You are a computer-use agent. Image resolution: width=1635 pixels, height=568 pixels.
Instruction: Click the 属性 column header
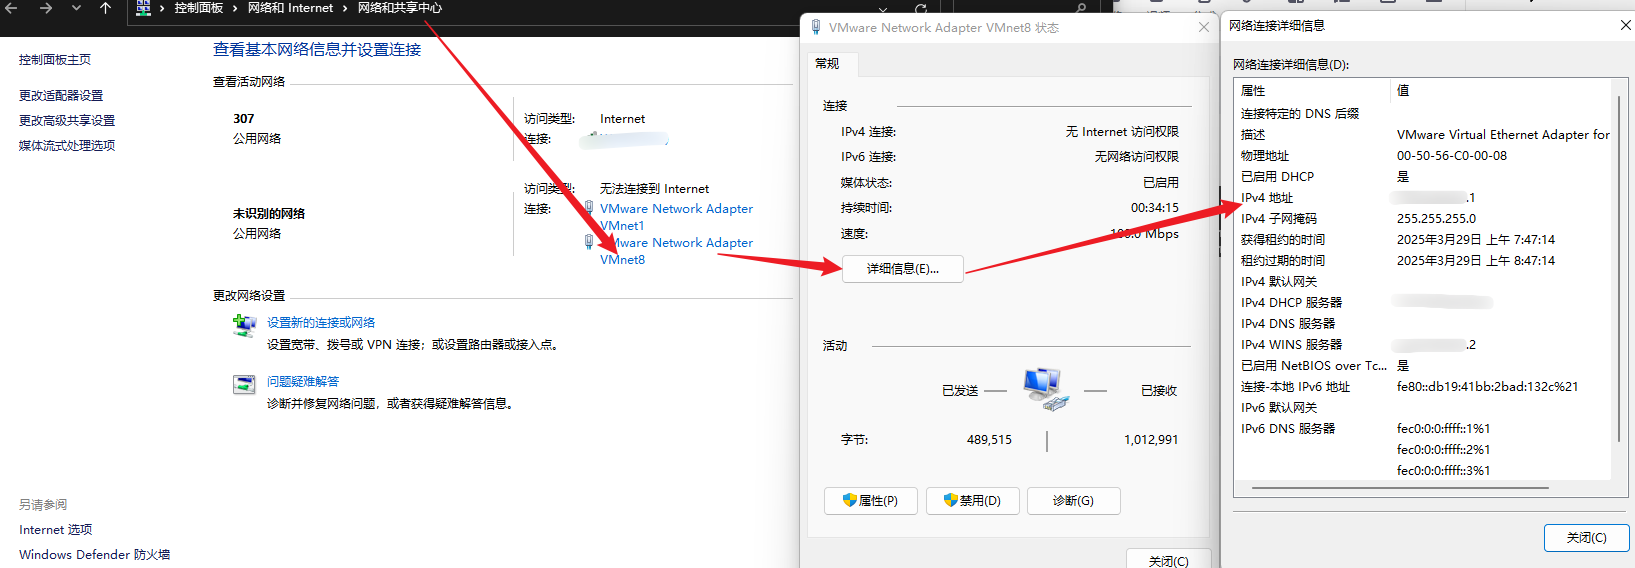tap(1312, 91)
